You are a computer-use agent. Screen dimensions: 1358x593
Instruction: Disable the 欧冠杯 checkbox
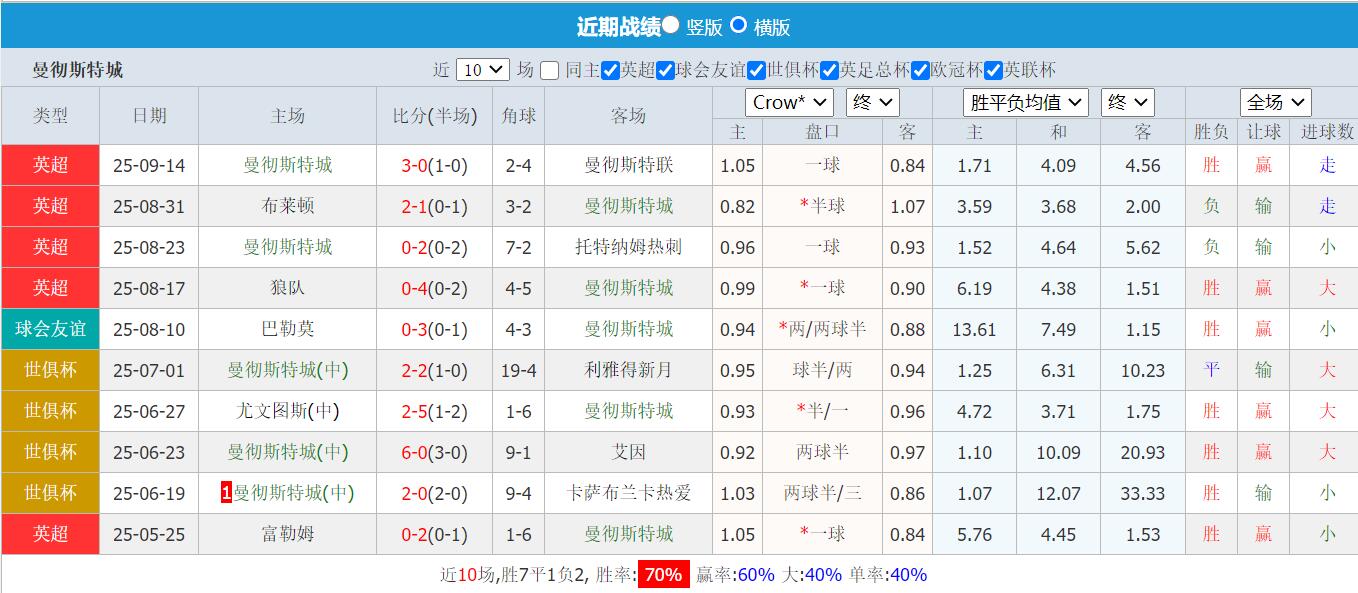coord(918,71)
